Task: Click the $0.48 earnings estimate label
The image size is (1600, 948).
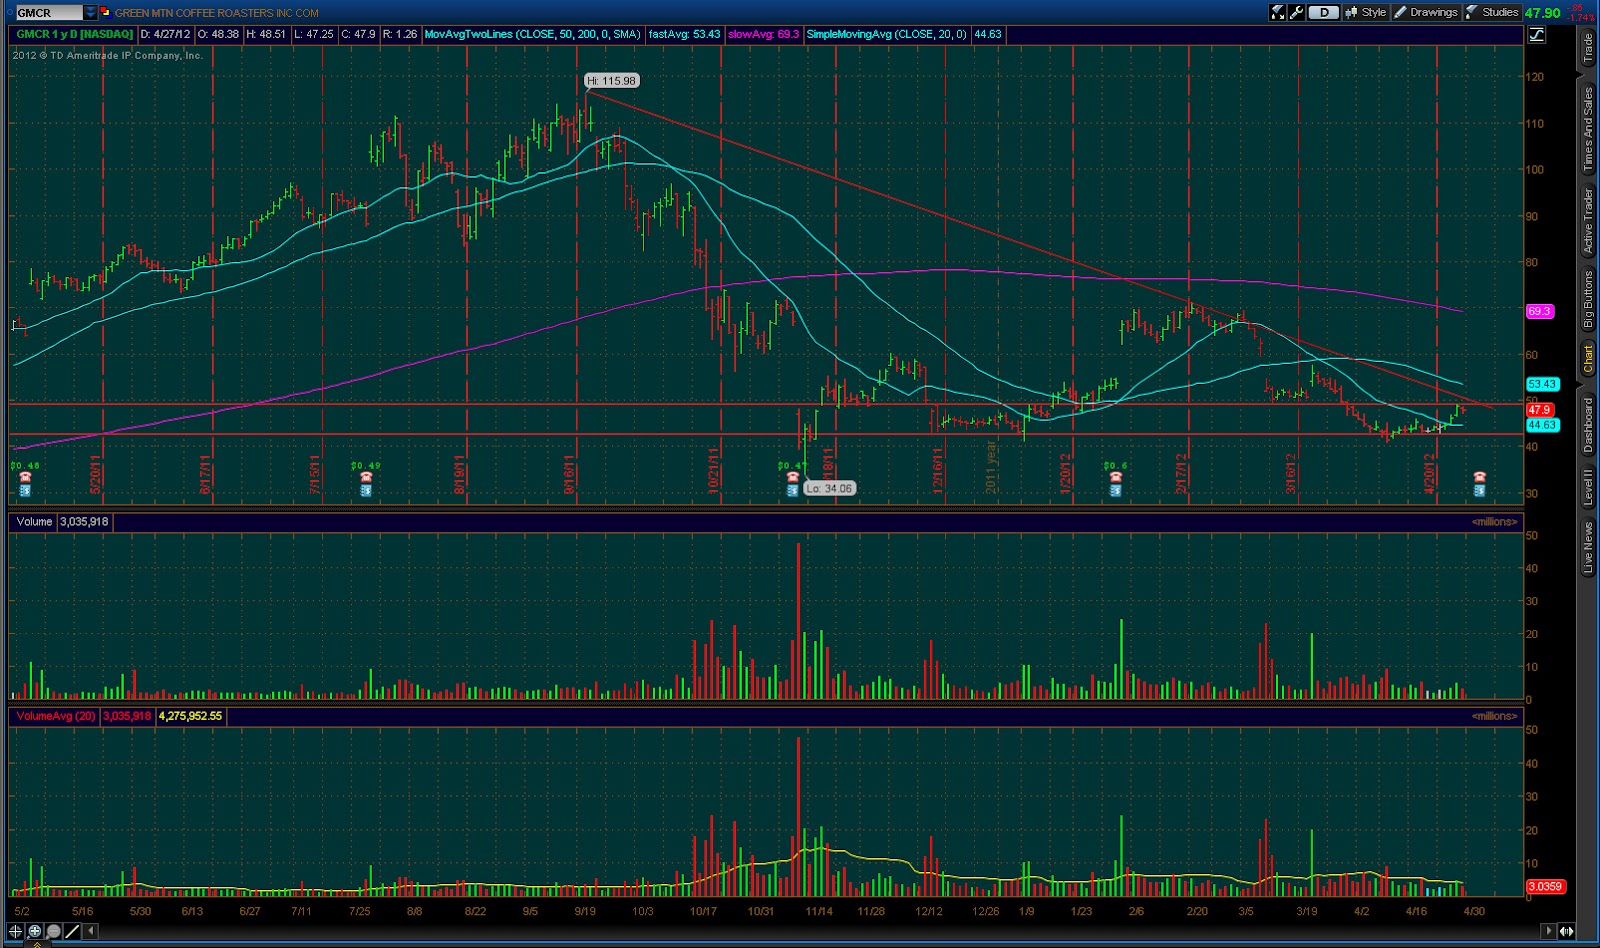Action: pyautogui.click(x=25, y=465)
